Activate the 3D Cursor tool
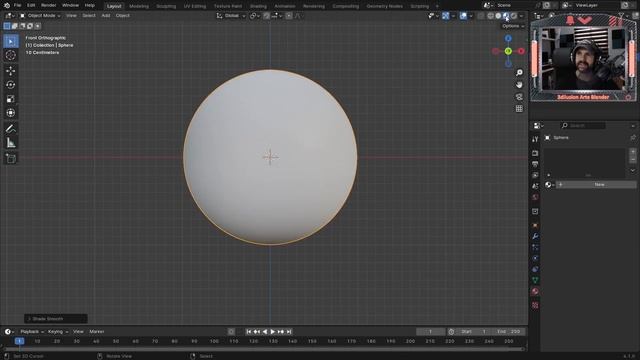640x360 pixels. tap(11, 55)
